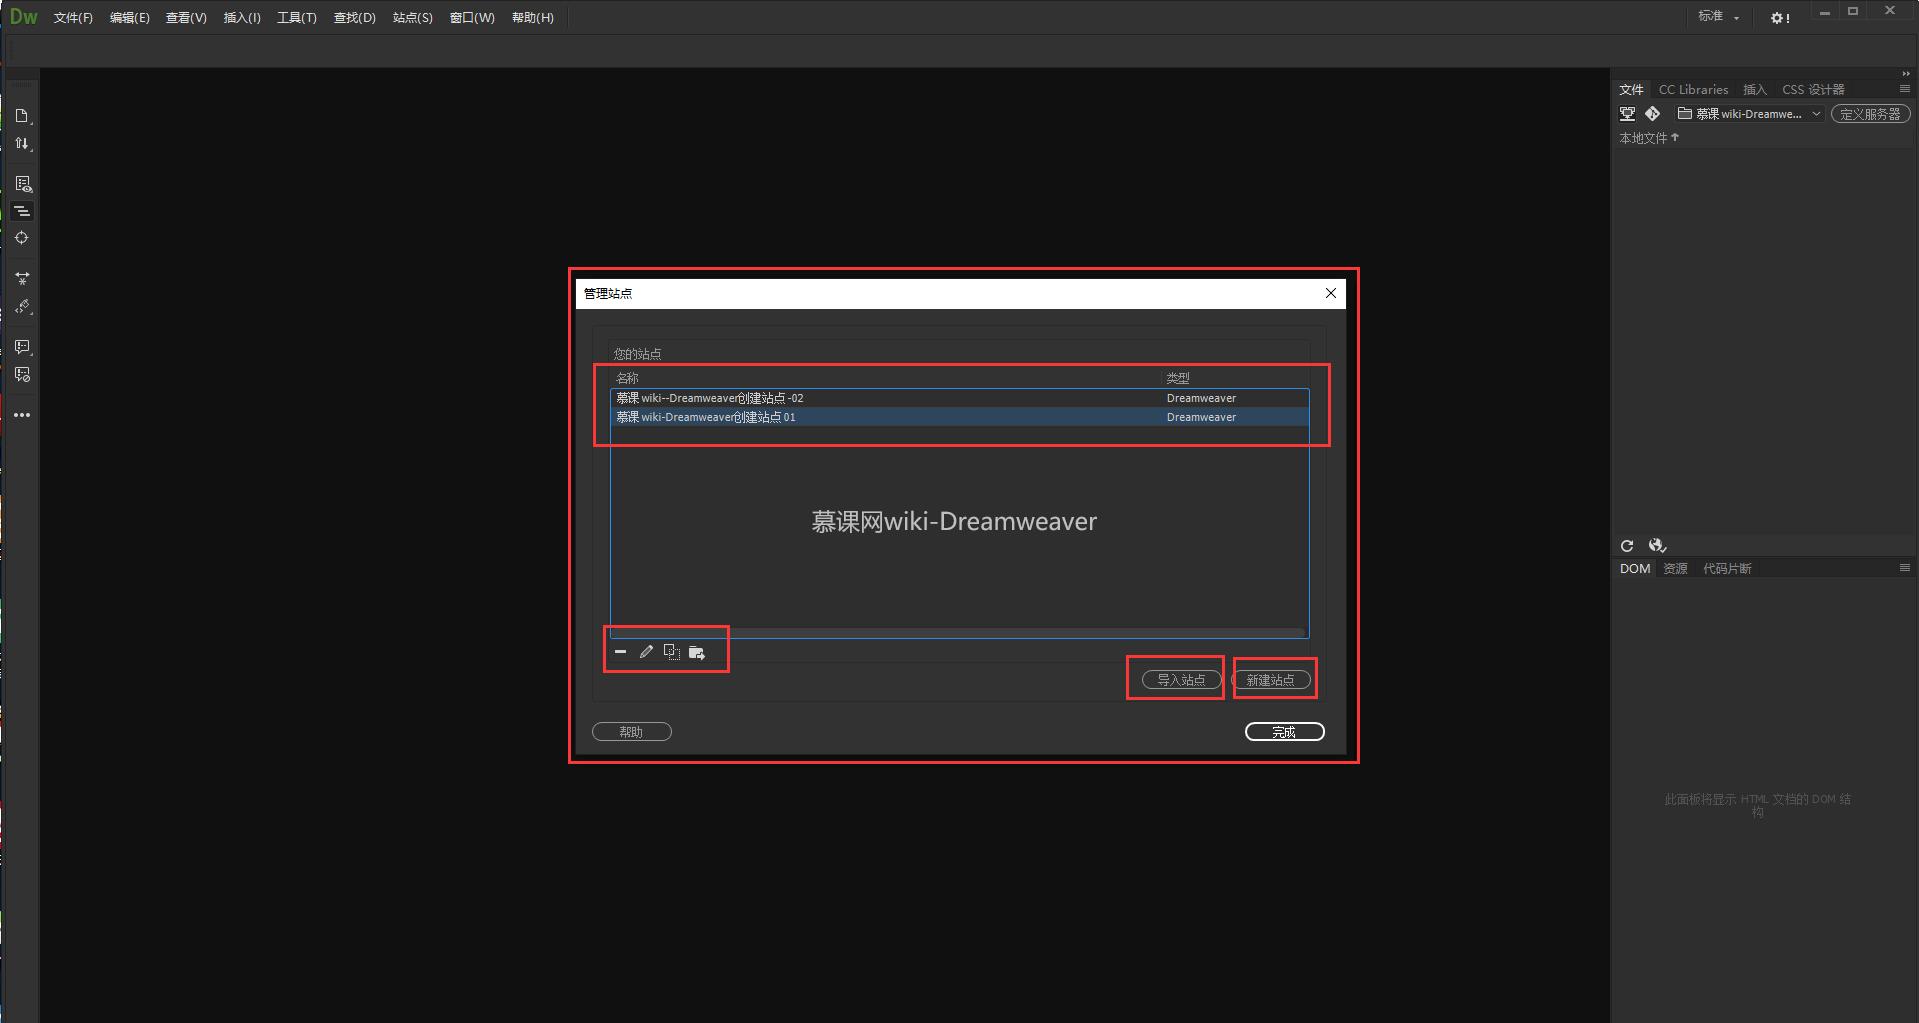Open documents icon in left toolbar
The height and width of the screenshot is (1023, 1919).
click(x=22, y=116)
